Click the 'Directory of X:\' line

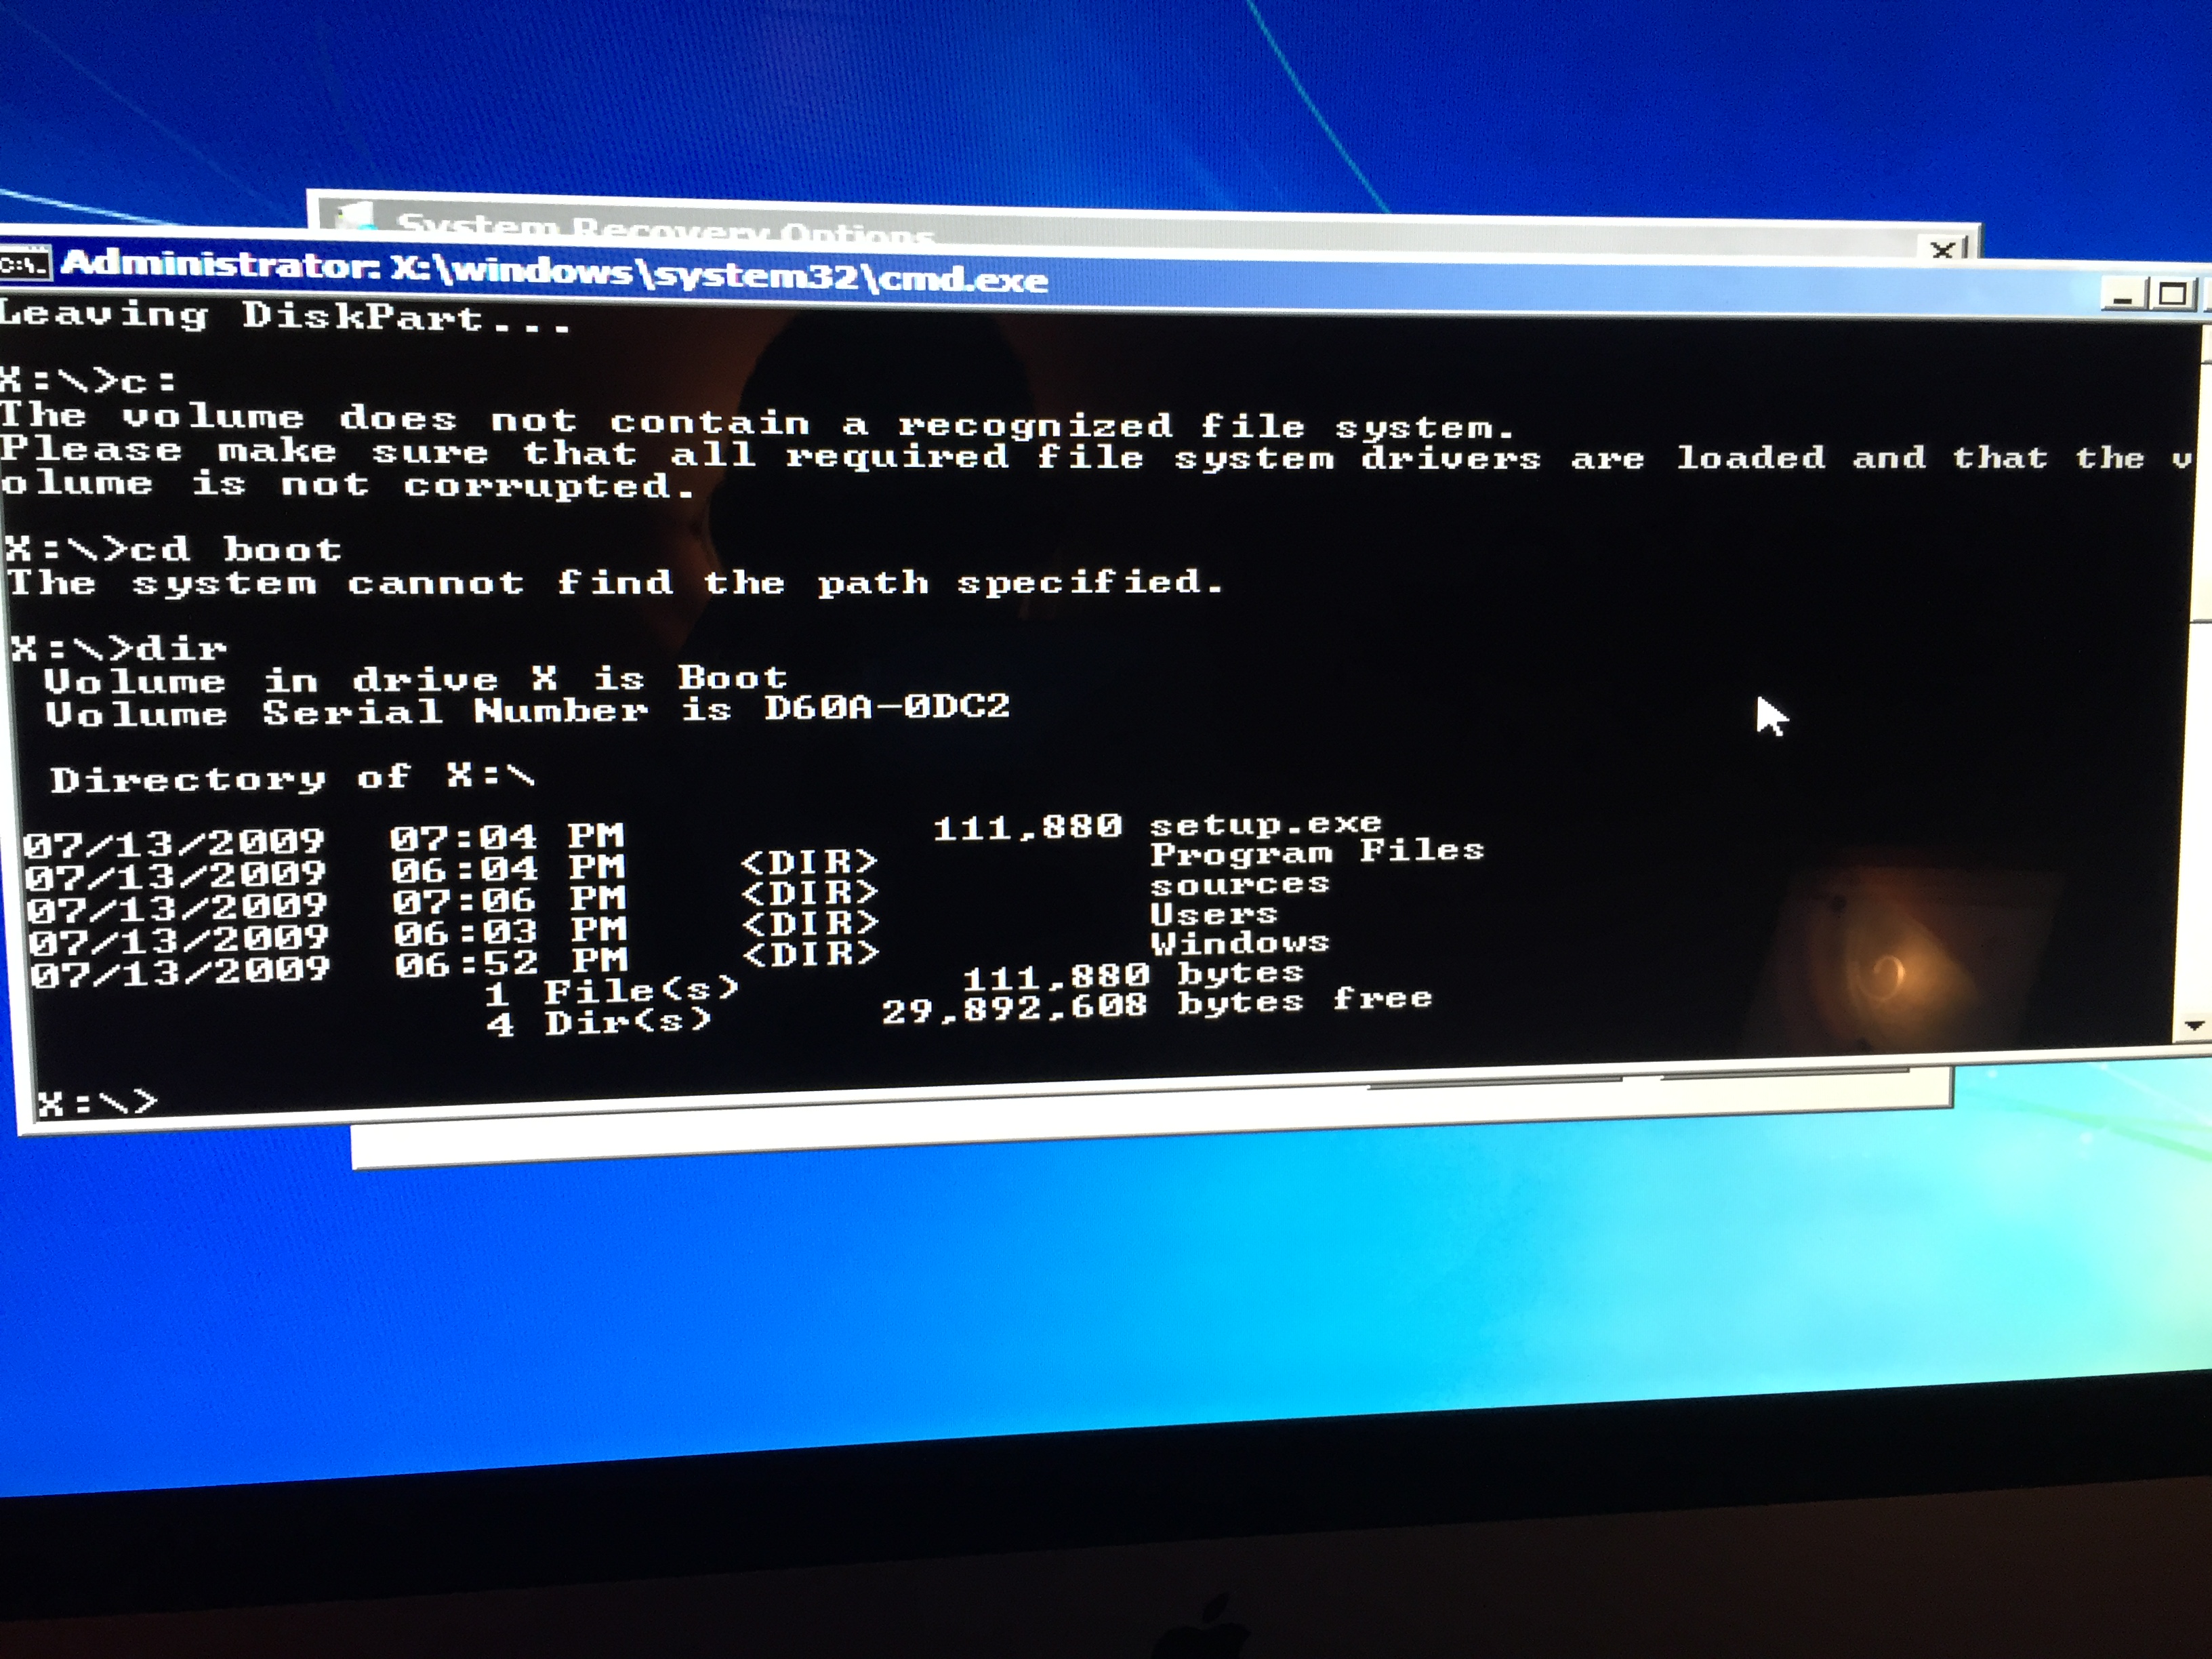(292, 778)
